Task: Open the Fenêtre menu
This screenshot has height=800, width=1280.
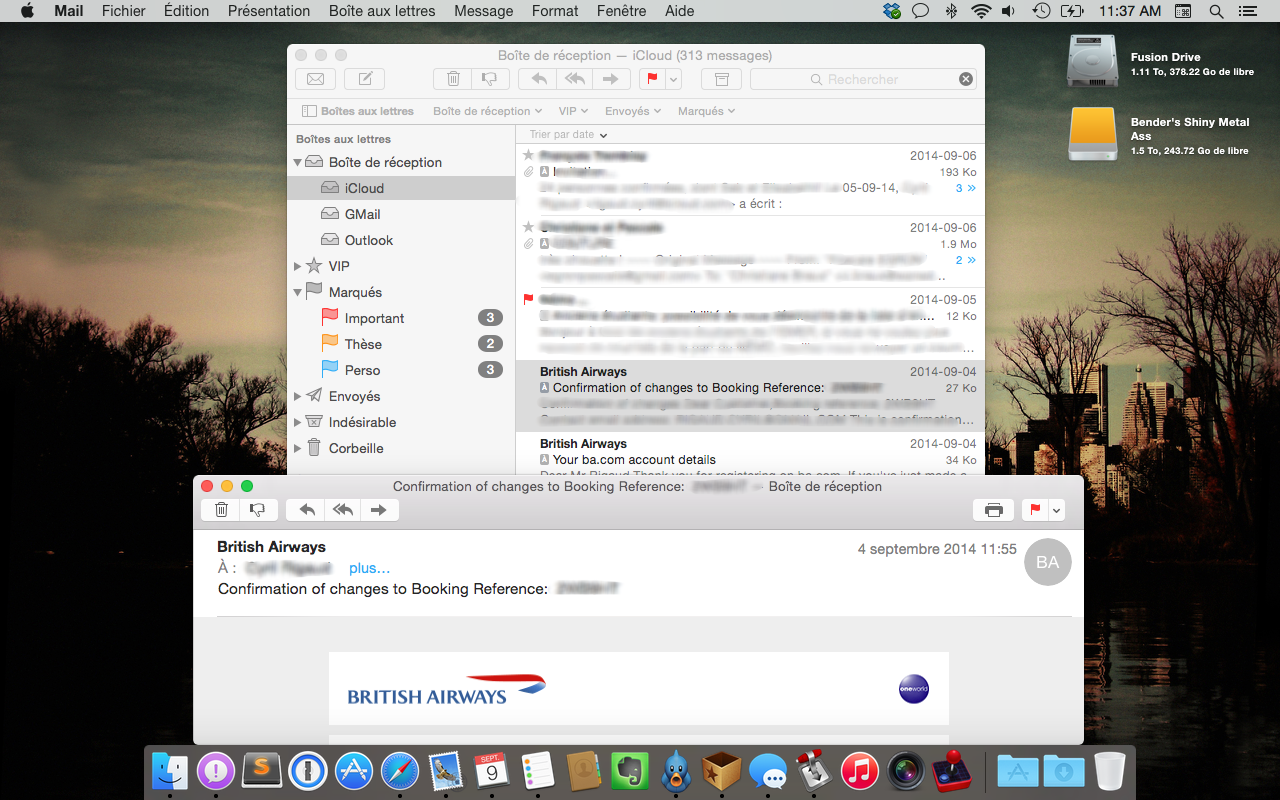Action: tap(621, 11)
